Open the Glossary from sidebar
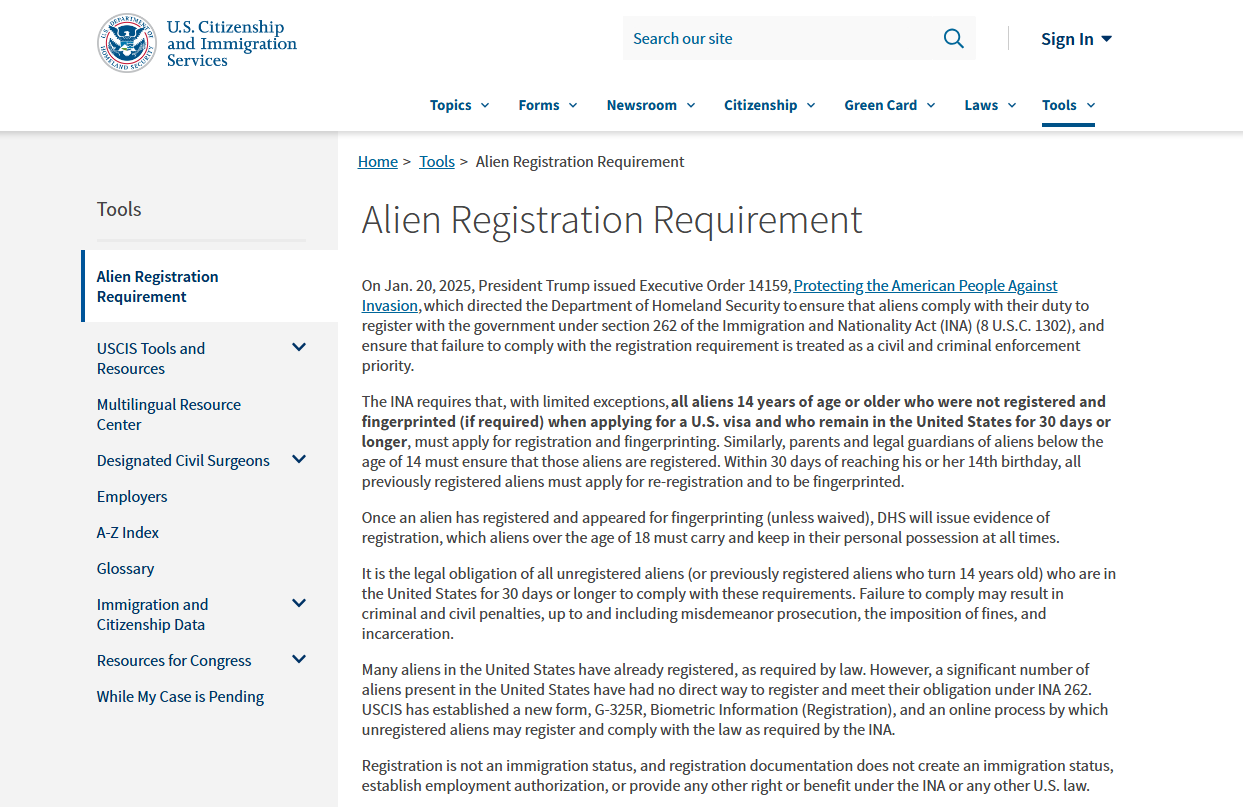The width and height of the screenshot is (1243, 807). click(x=125, y=568)
